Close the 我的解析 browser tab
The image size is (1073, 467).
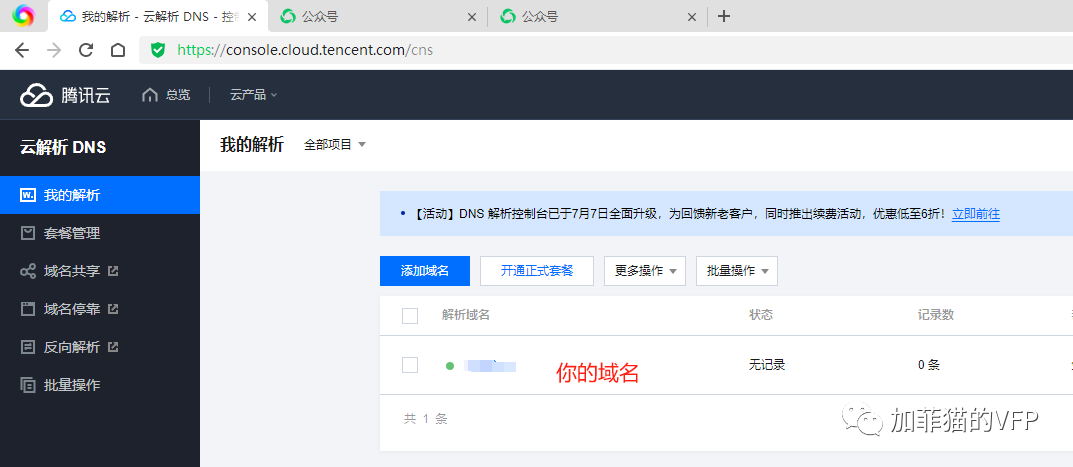(x=252, y=17)
